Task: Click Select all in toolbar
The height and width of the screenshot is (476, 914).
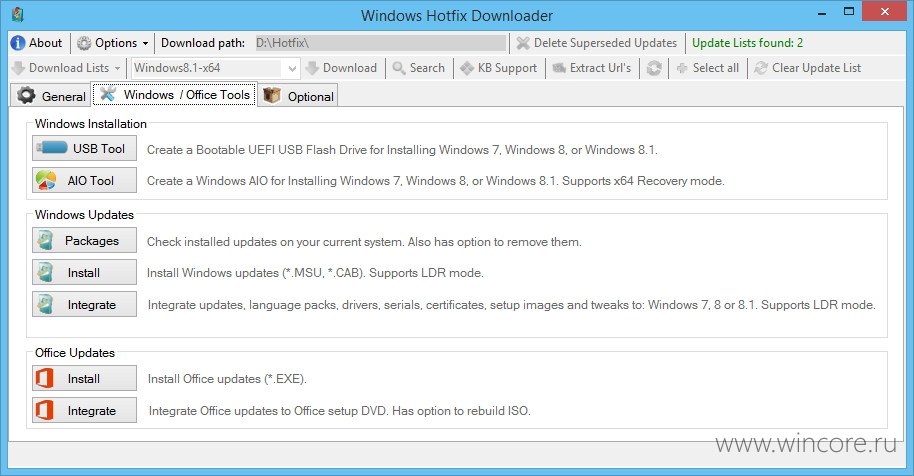Action: [x=707, y=68]
